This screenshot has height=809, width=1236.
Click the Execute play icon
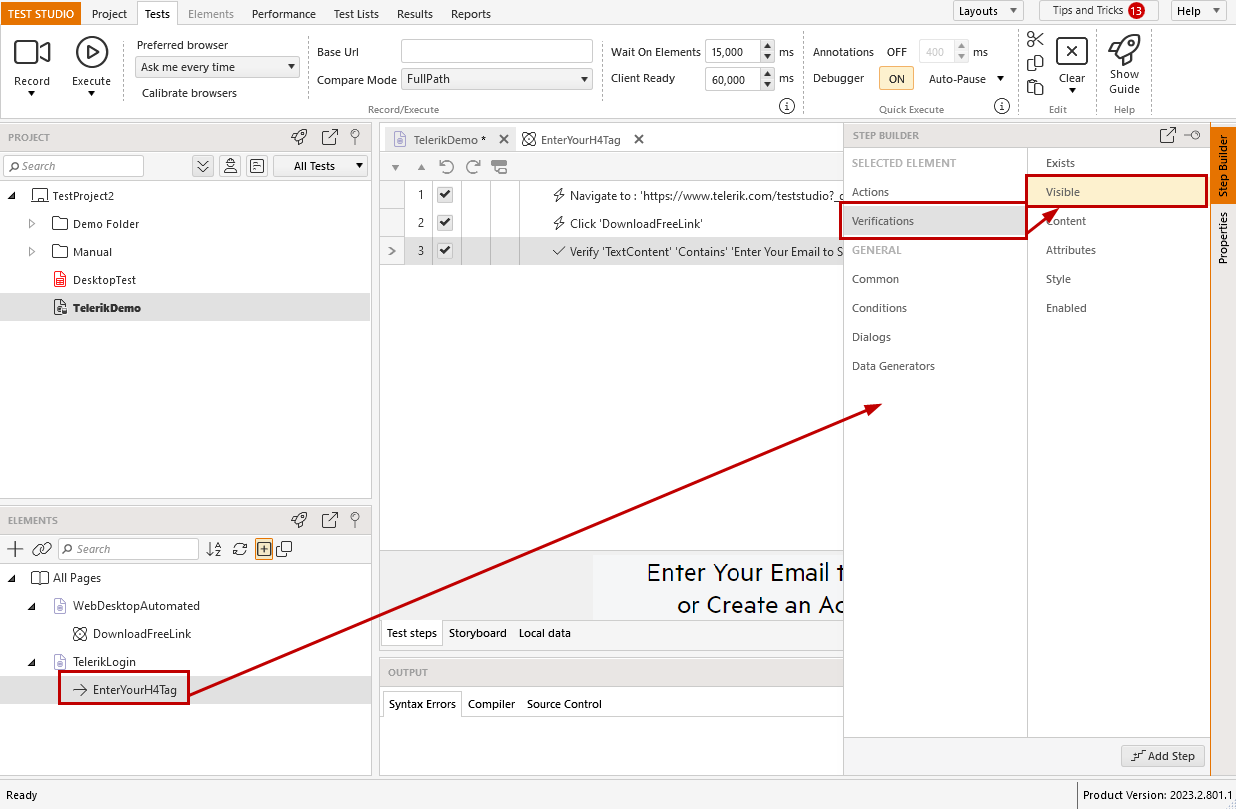click(x=91, y=52)
